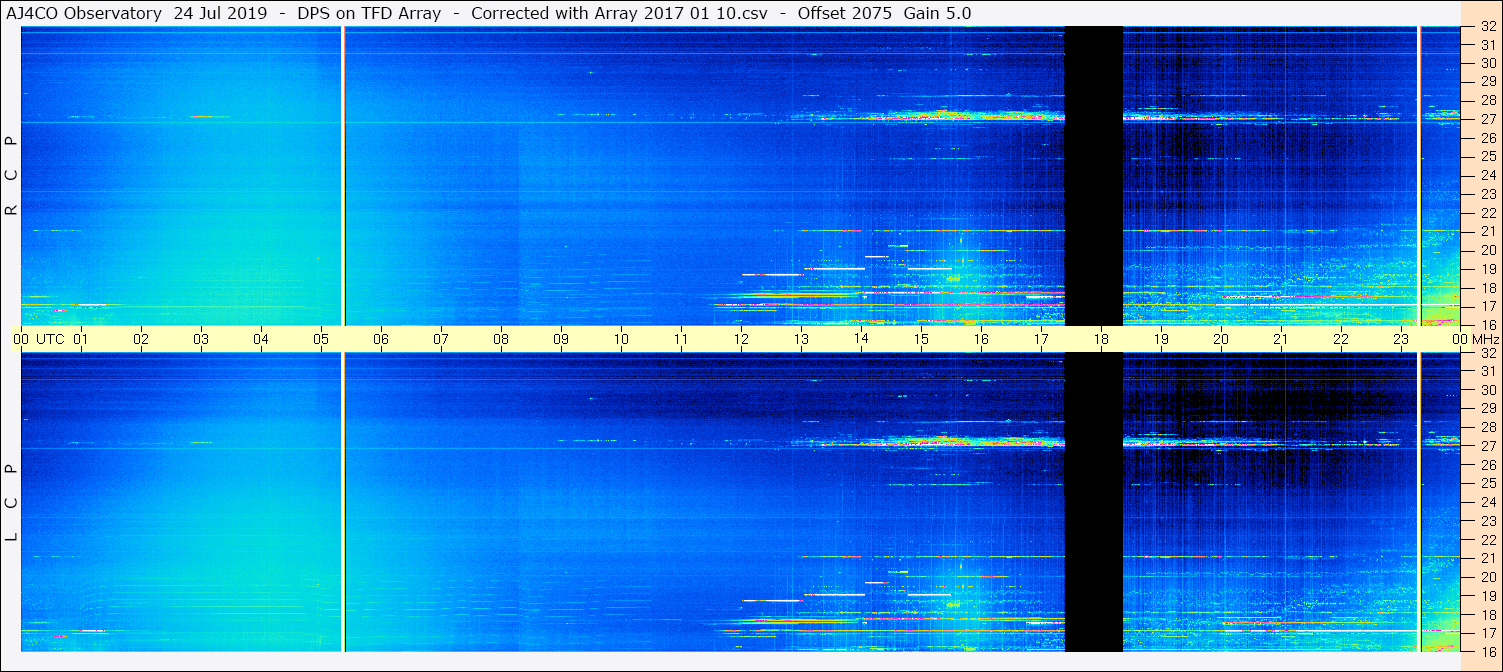Image resolution: width=1503 pixels, height=672 pixels.
Task: Click the '06' hour mark on time axis
Action: point(381,339)
